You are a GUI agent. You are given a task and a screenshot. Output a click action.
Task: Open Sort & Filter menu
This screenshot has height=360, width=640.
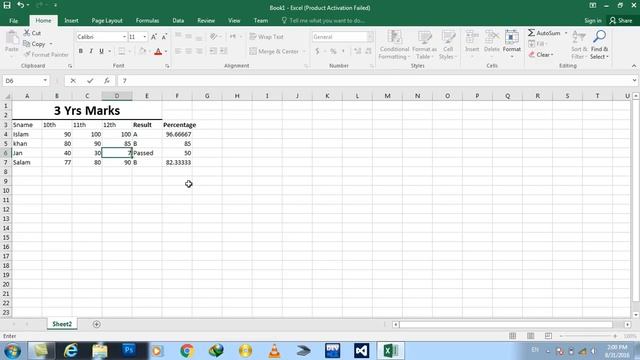click(579, 44)
